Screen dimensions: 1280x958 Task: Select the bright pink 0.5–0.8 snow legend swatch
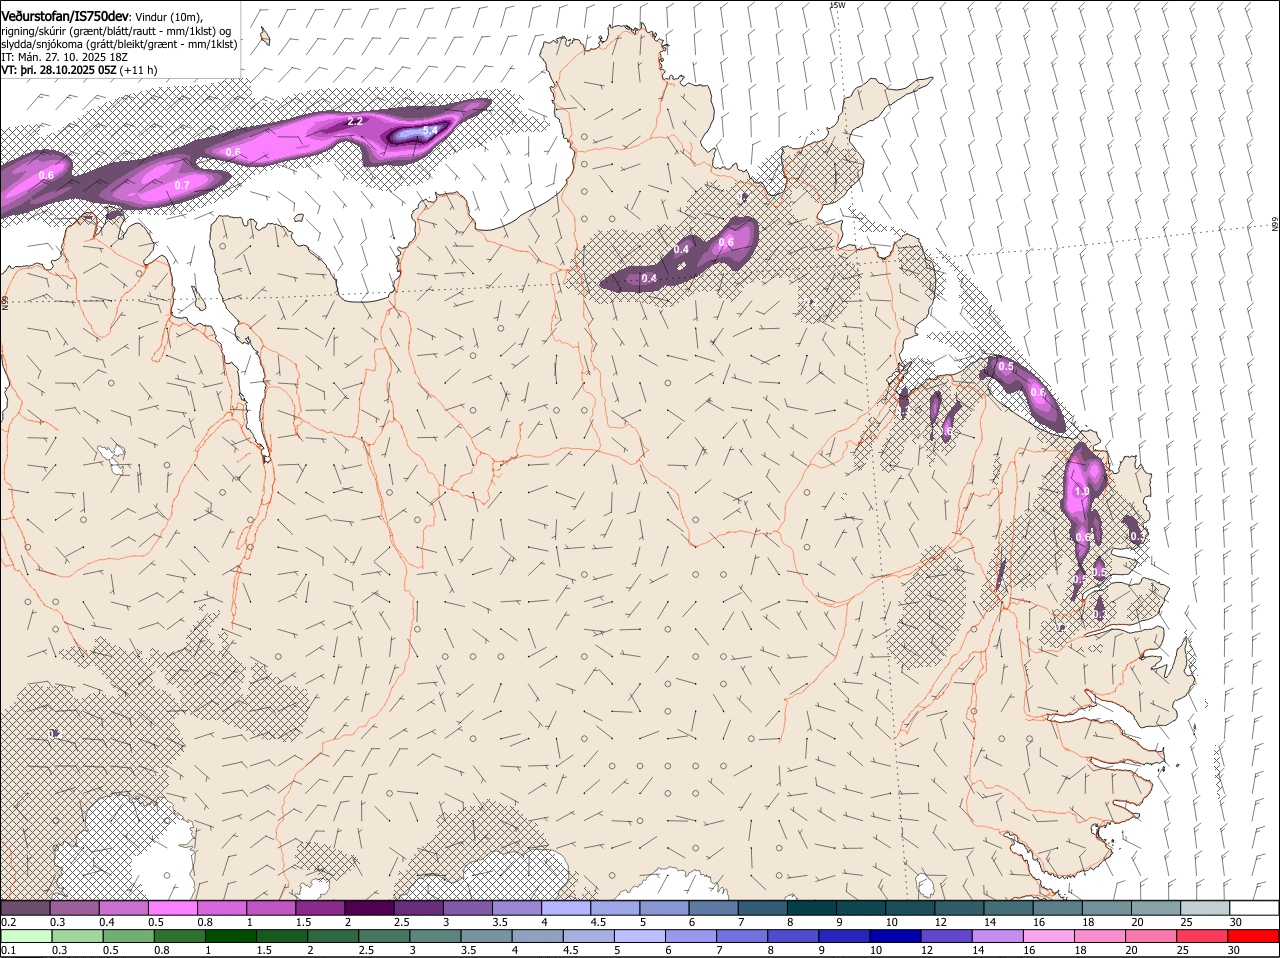tap(171, 908)
